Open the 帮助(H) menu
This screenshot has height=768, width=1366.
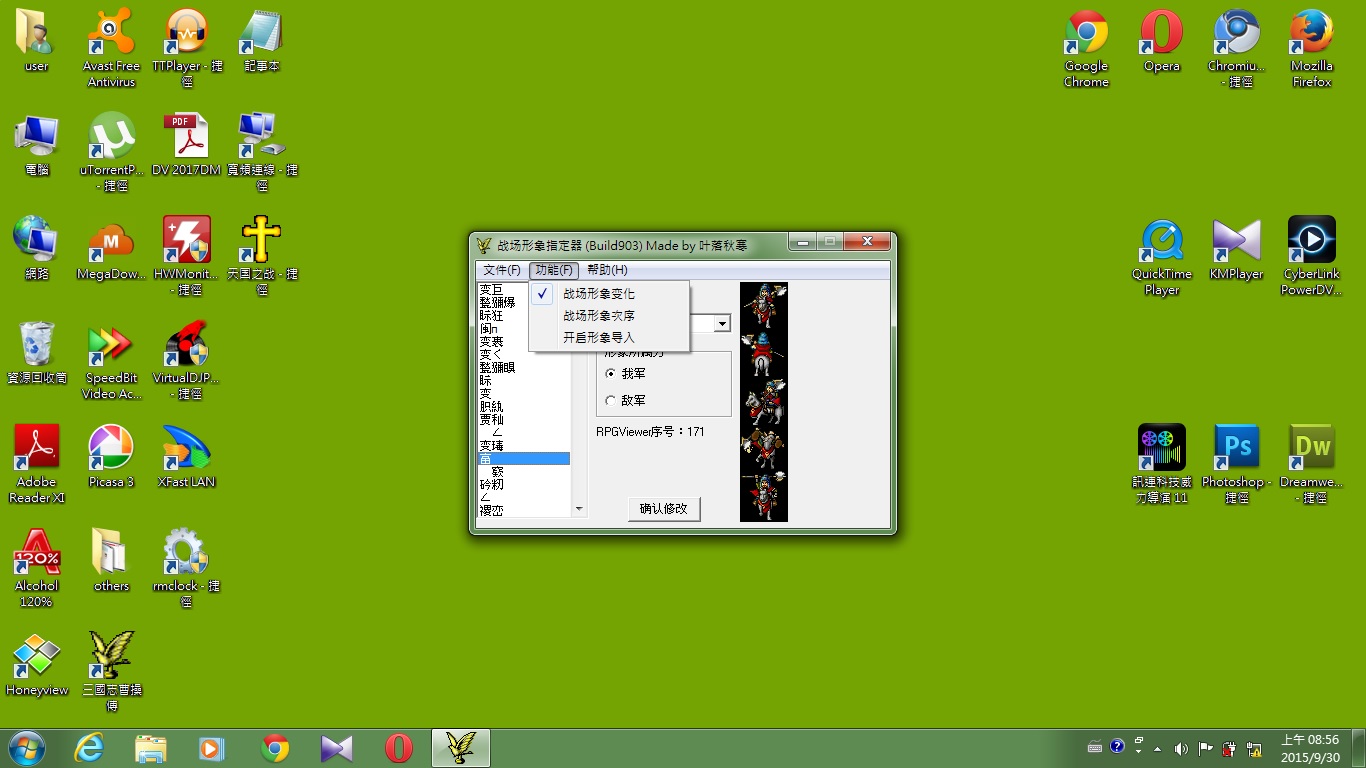point(607,270)
